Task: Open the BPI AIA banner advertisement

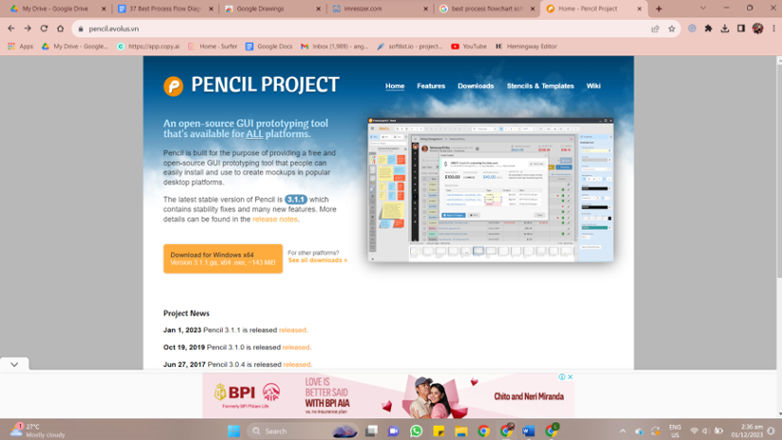Action: (x=388, y=396)
